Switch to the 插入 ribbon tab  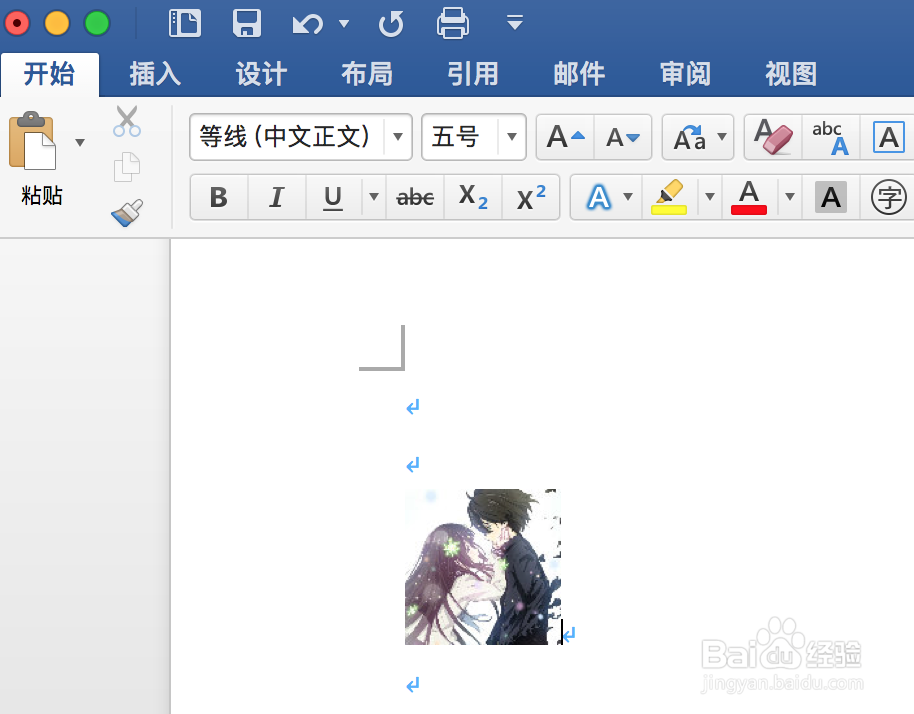(155, 73)
